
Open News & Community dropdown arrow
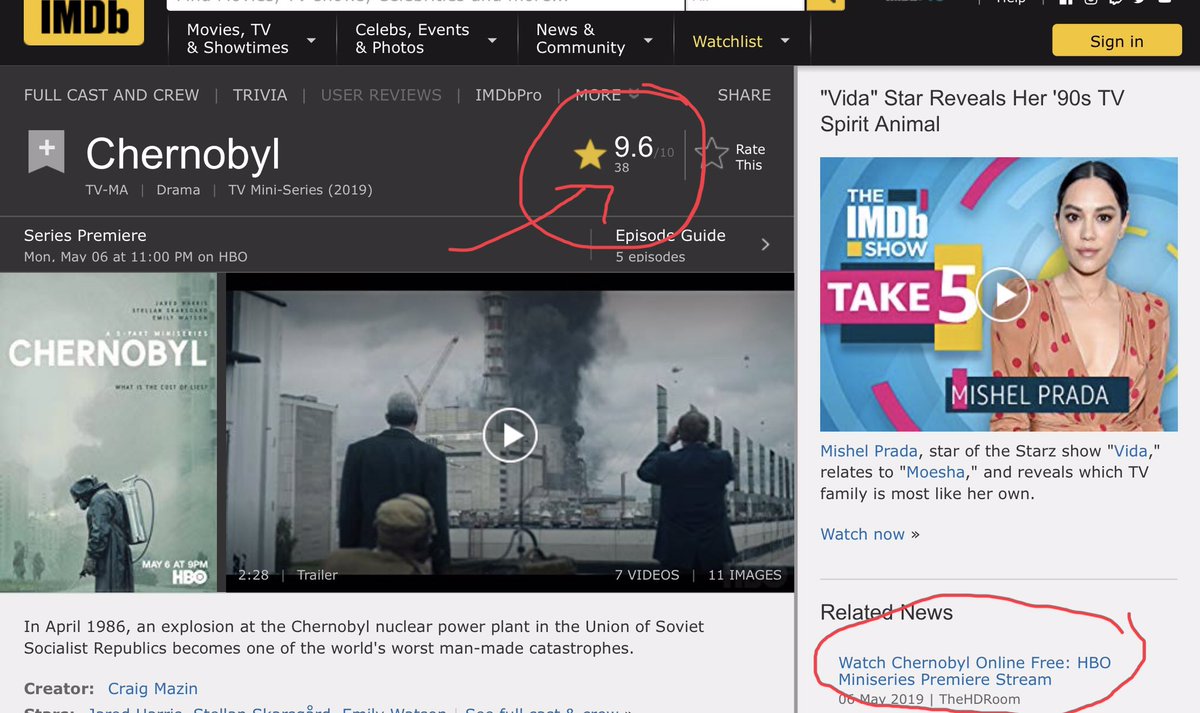click(x=648, y=41)
